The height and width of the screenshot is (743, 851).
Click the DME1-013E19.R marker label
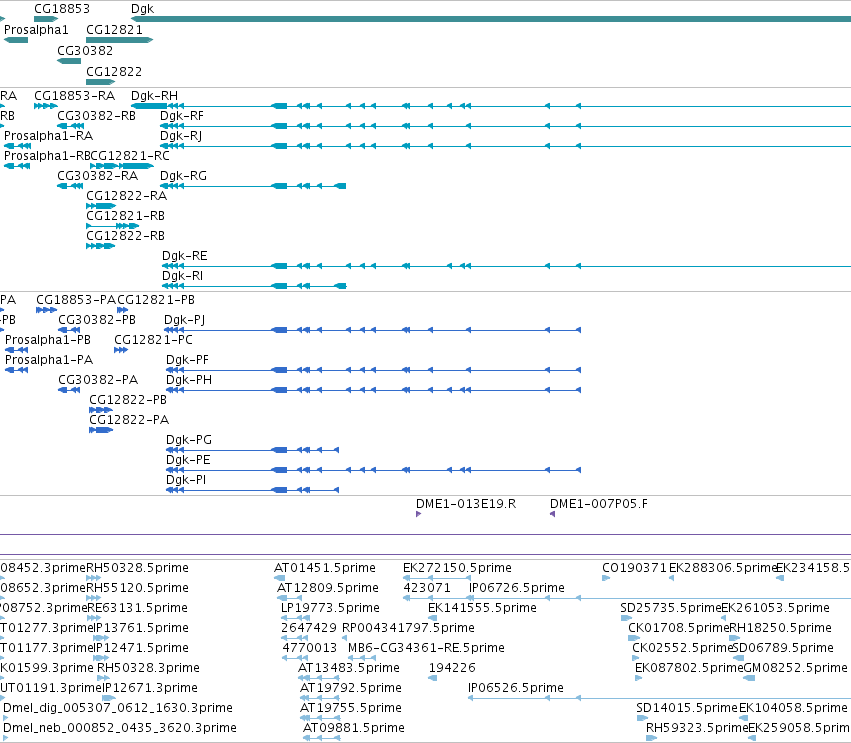(466, 504)
